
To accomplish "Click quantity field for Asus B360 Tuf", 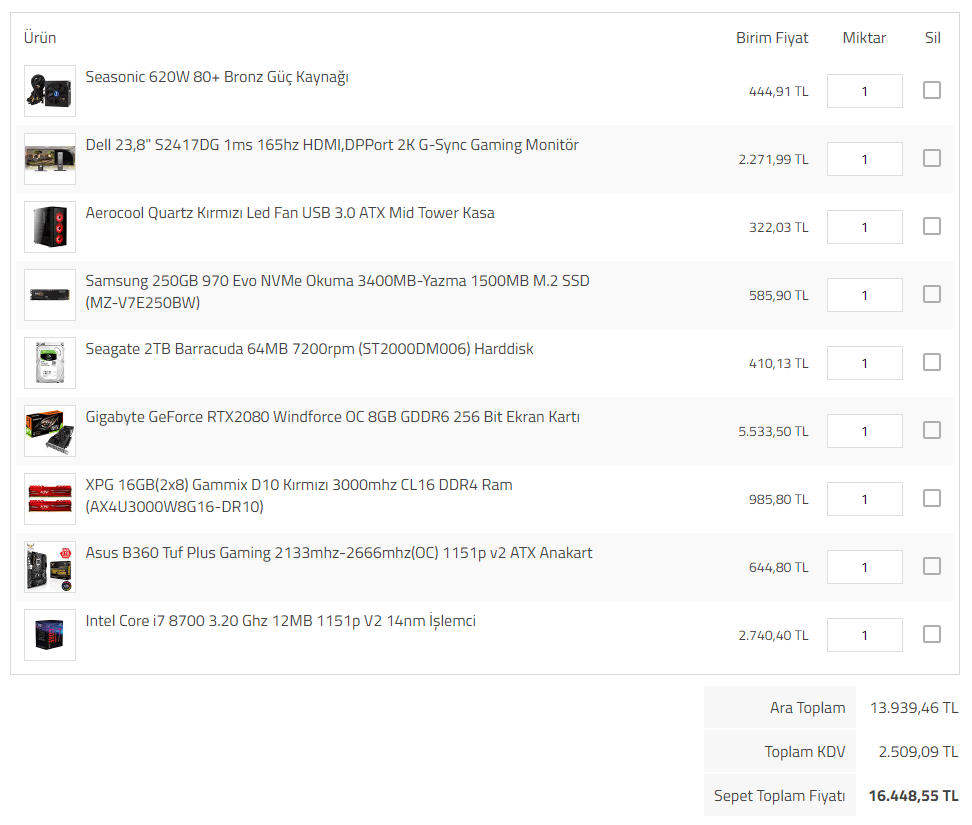I will [x=864, y=567].
